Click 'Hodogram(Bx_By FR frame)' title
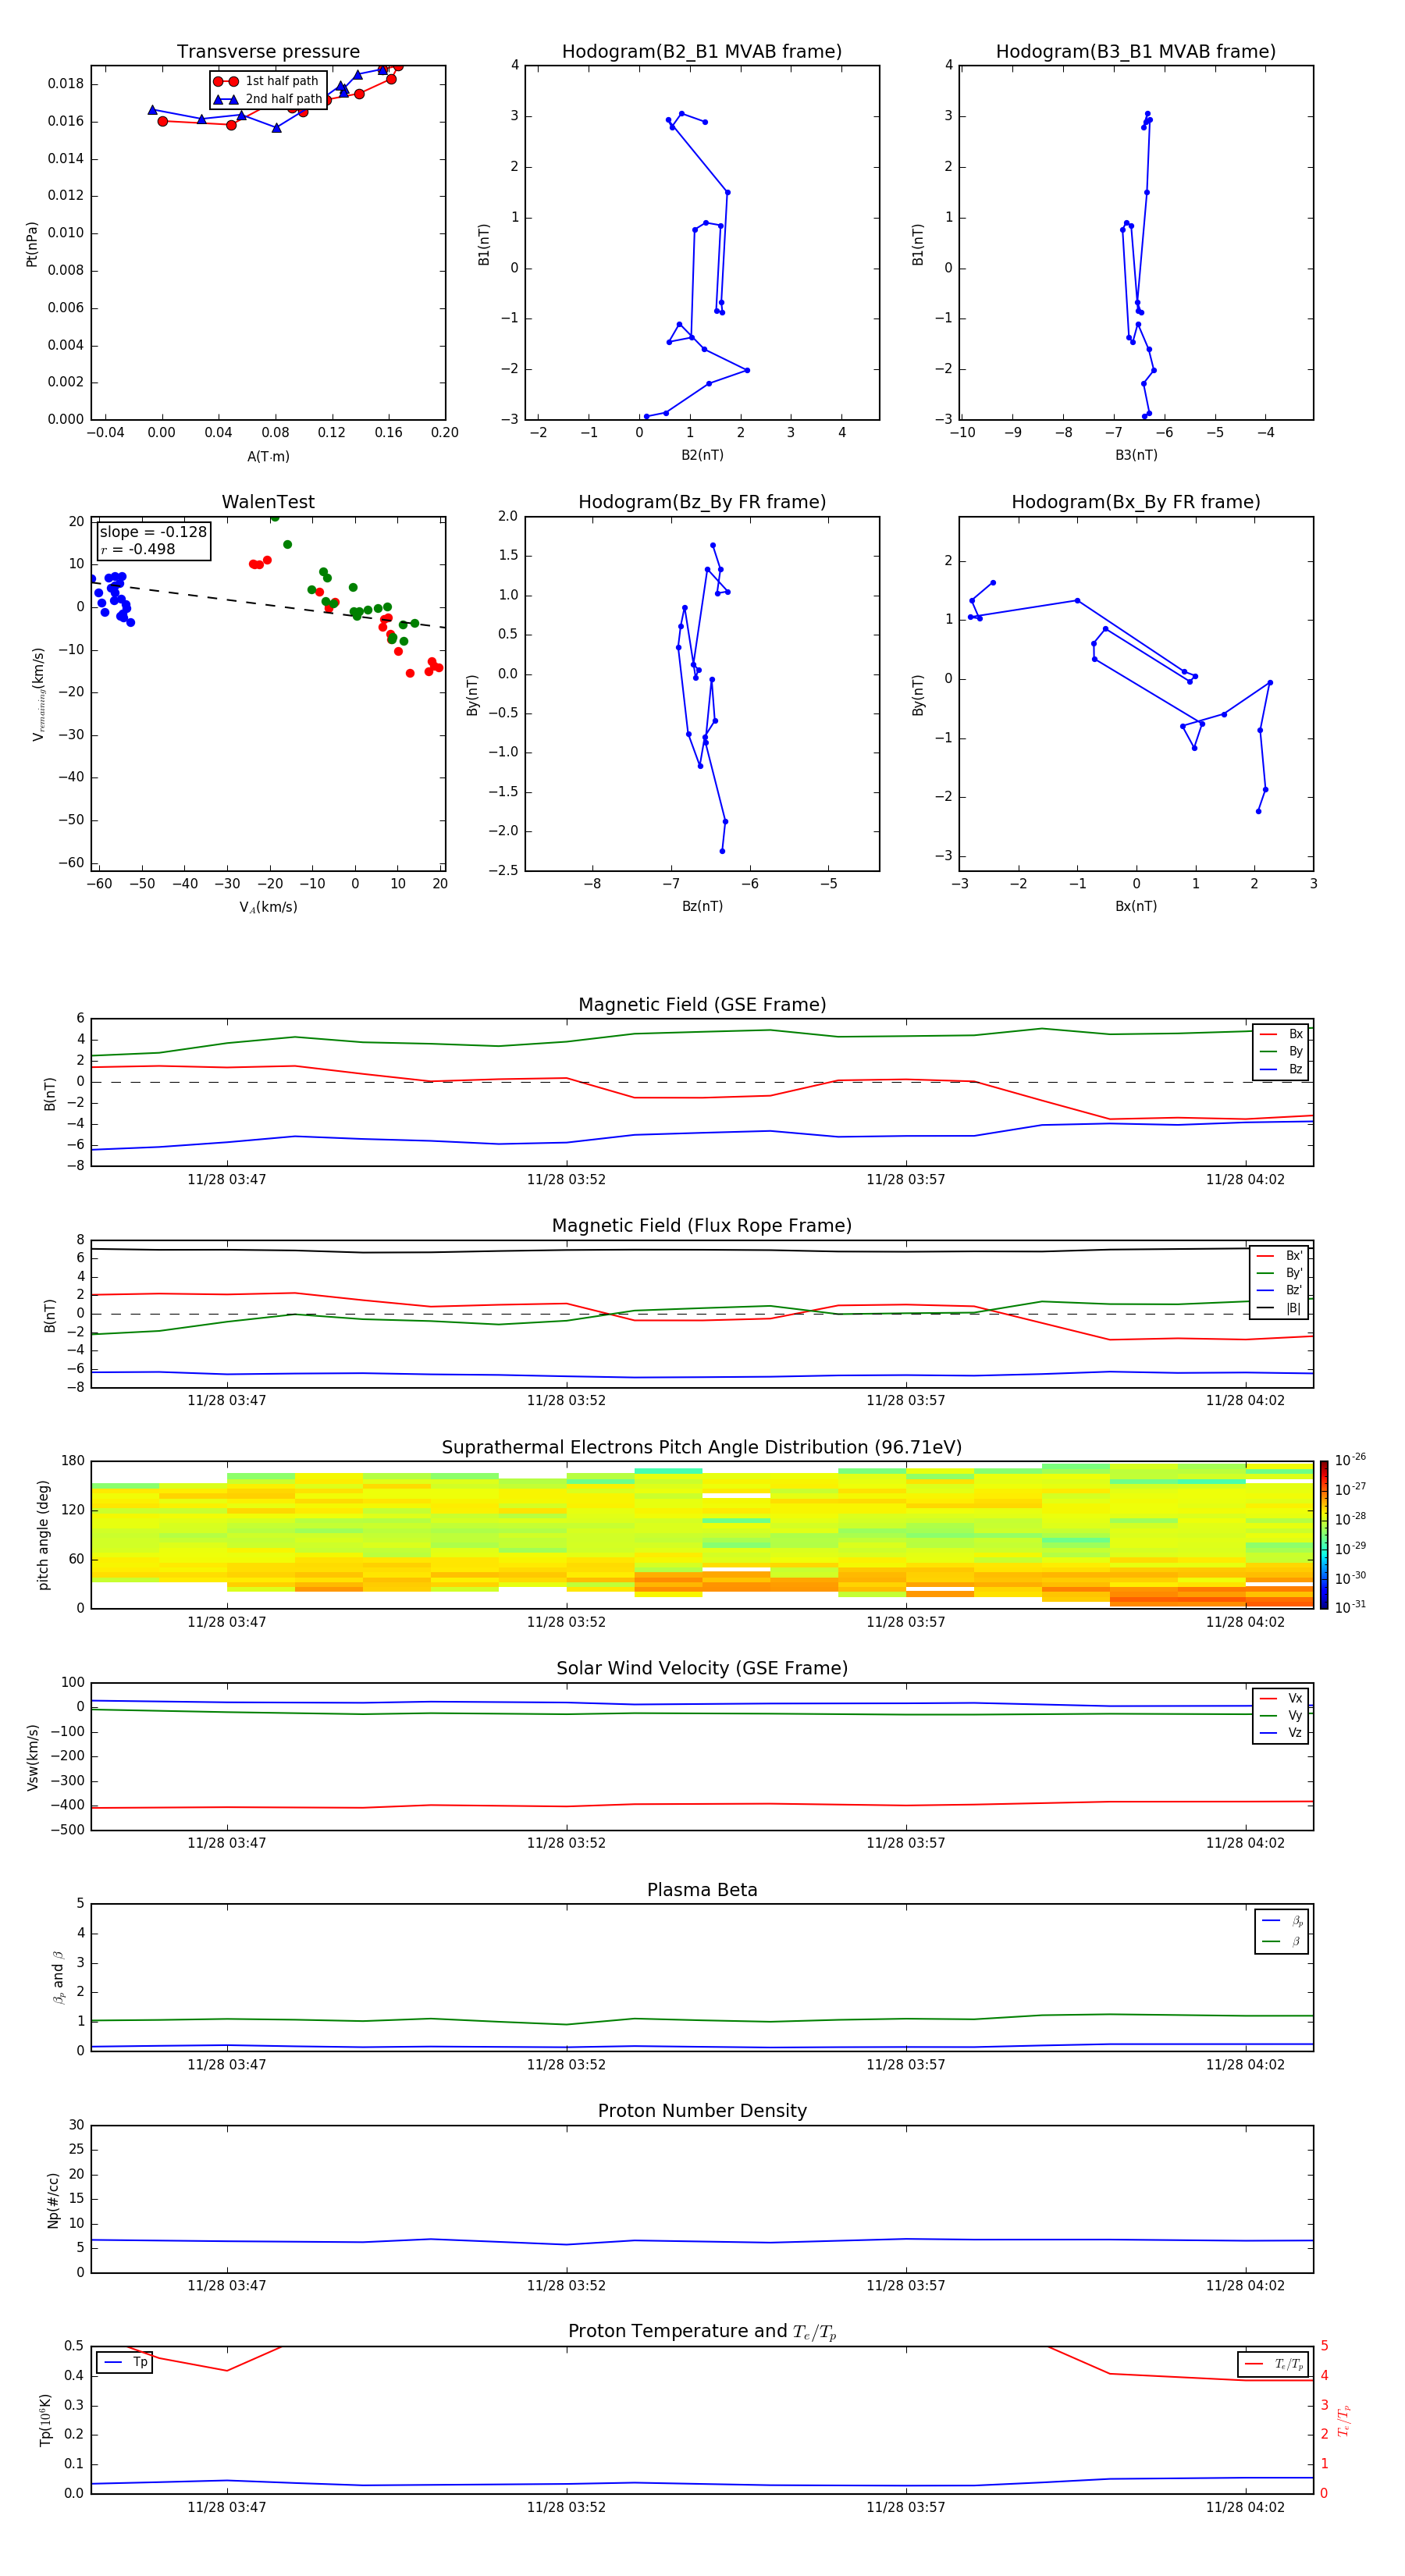This screenshot has height=2576, width=1405. (1136, 502)
